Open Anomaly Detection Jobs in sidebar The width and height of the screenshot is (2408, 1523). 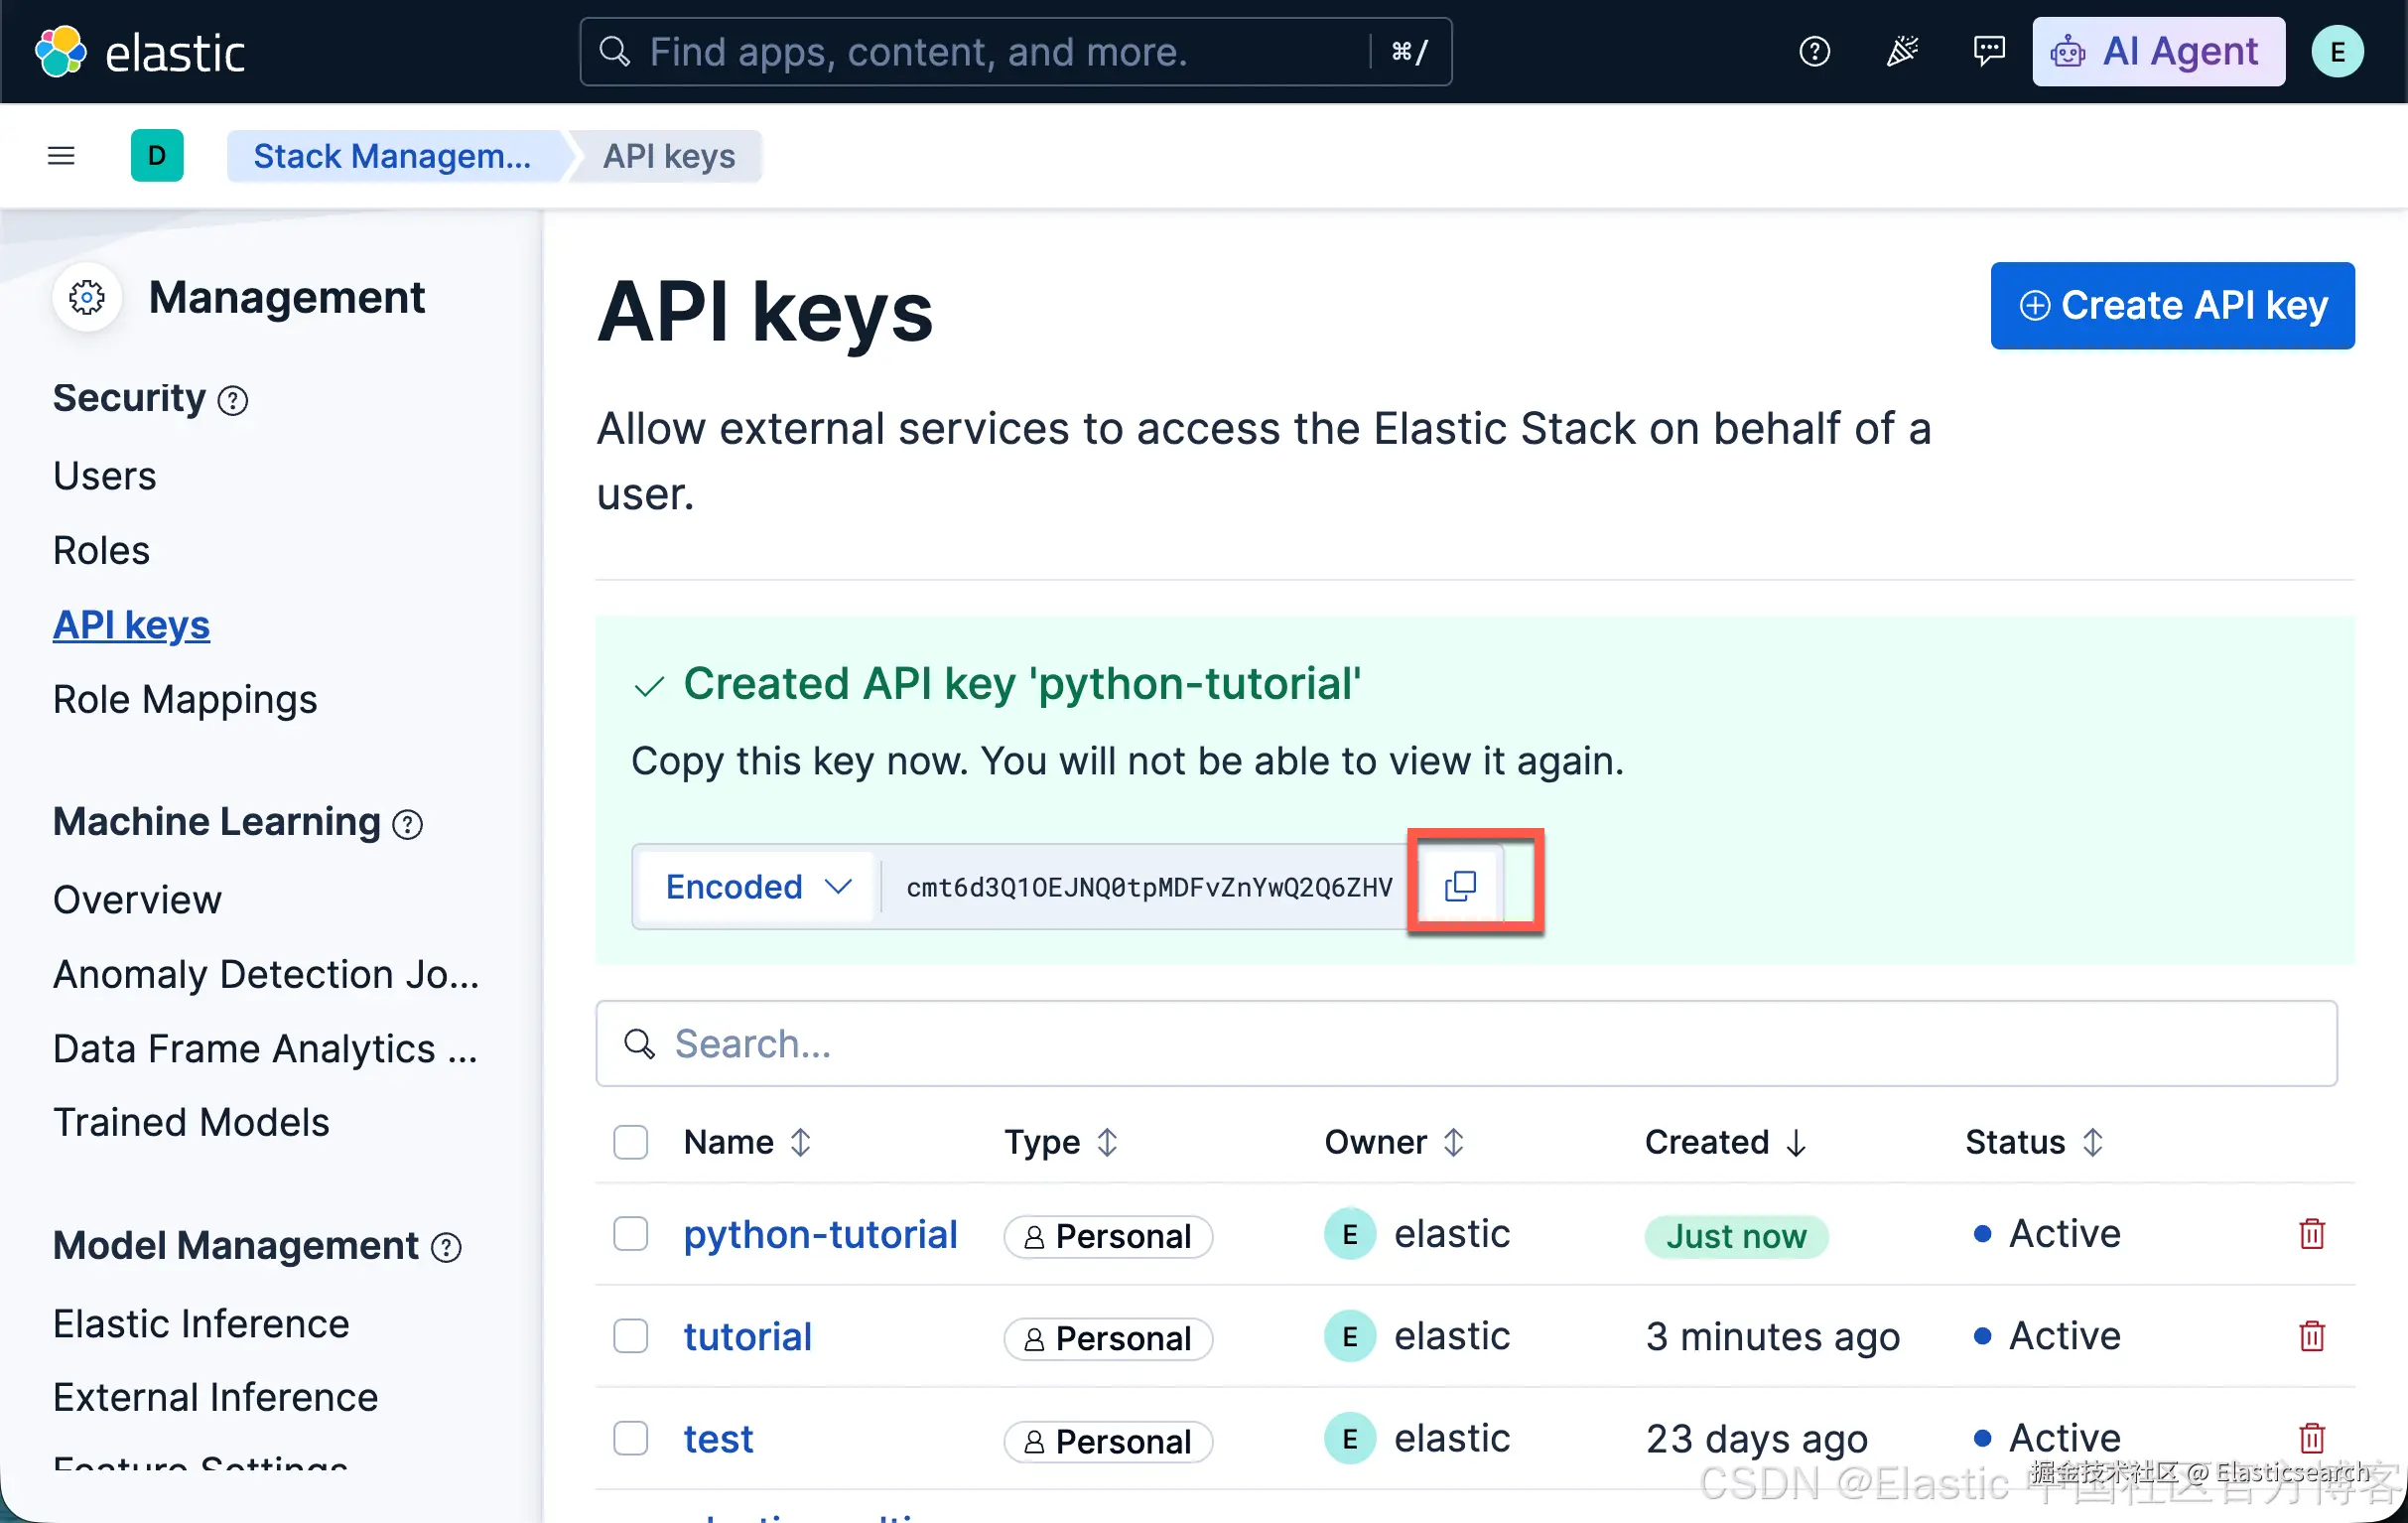(266, 974)
